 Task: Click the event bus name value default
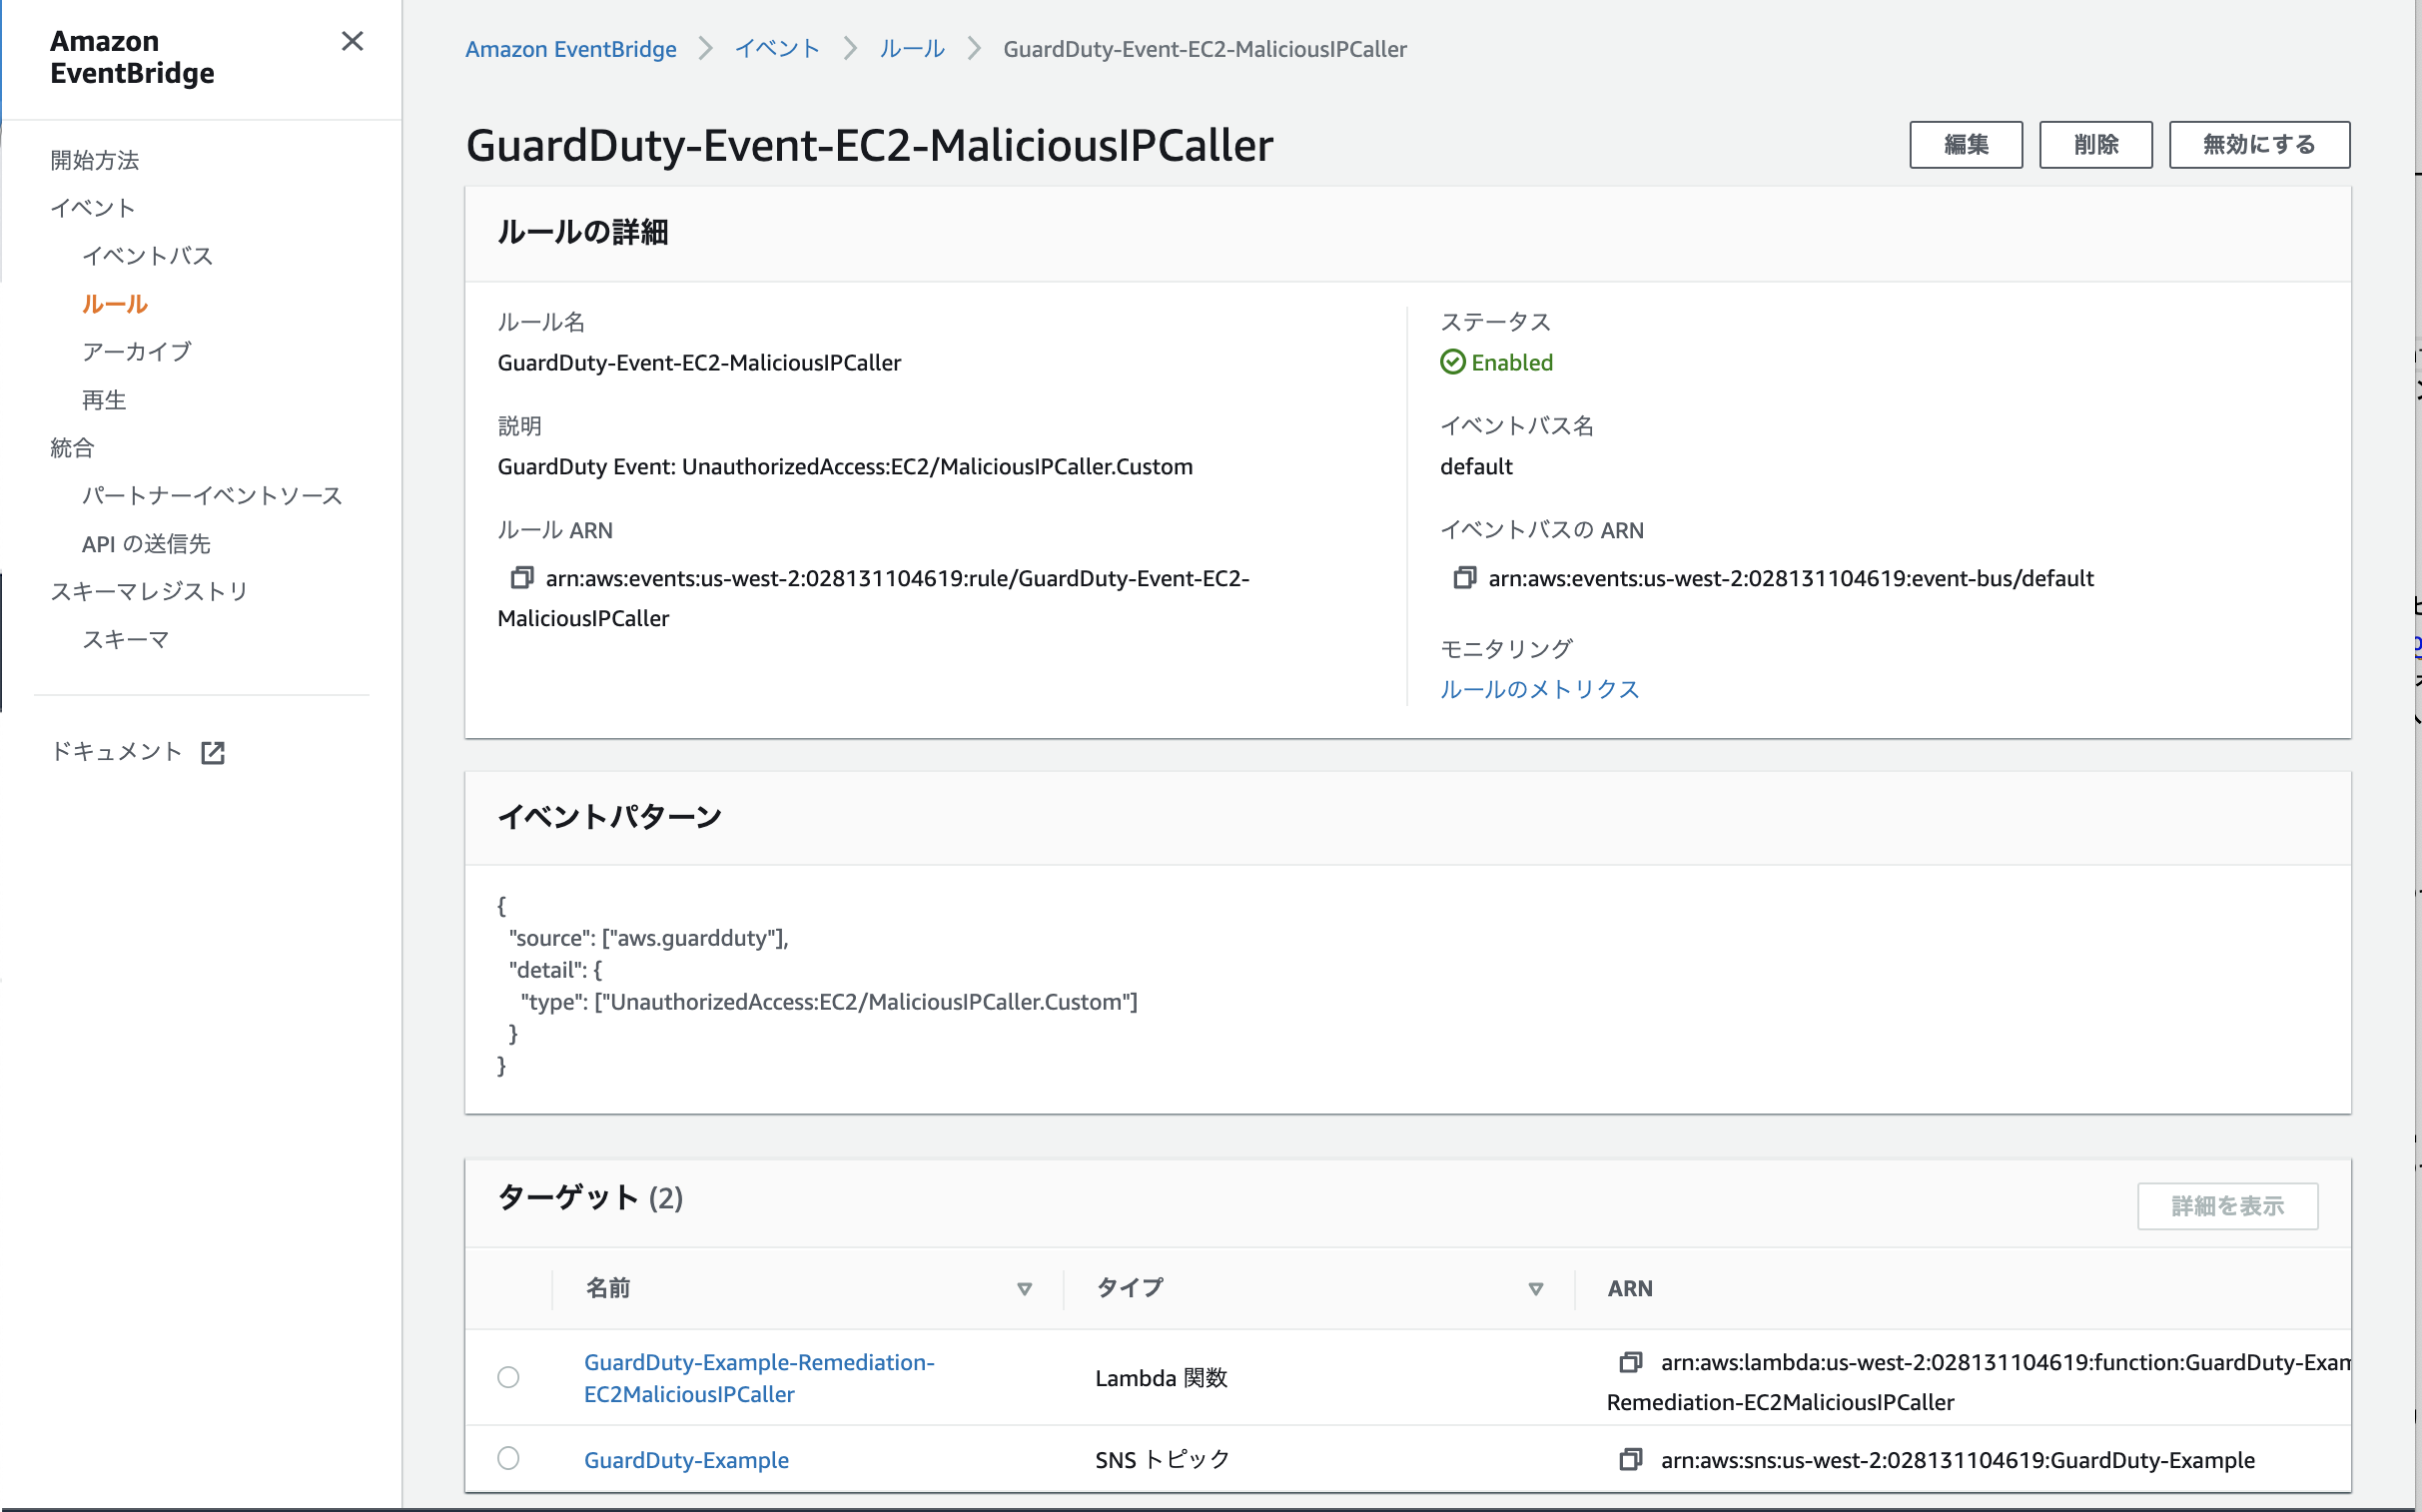[1476, 466]
